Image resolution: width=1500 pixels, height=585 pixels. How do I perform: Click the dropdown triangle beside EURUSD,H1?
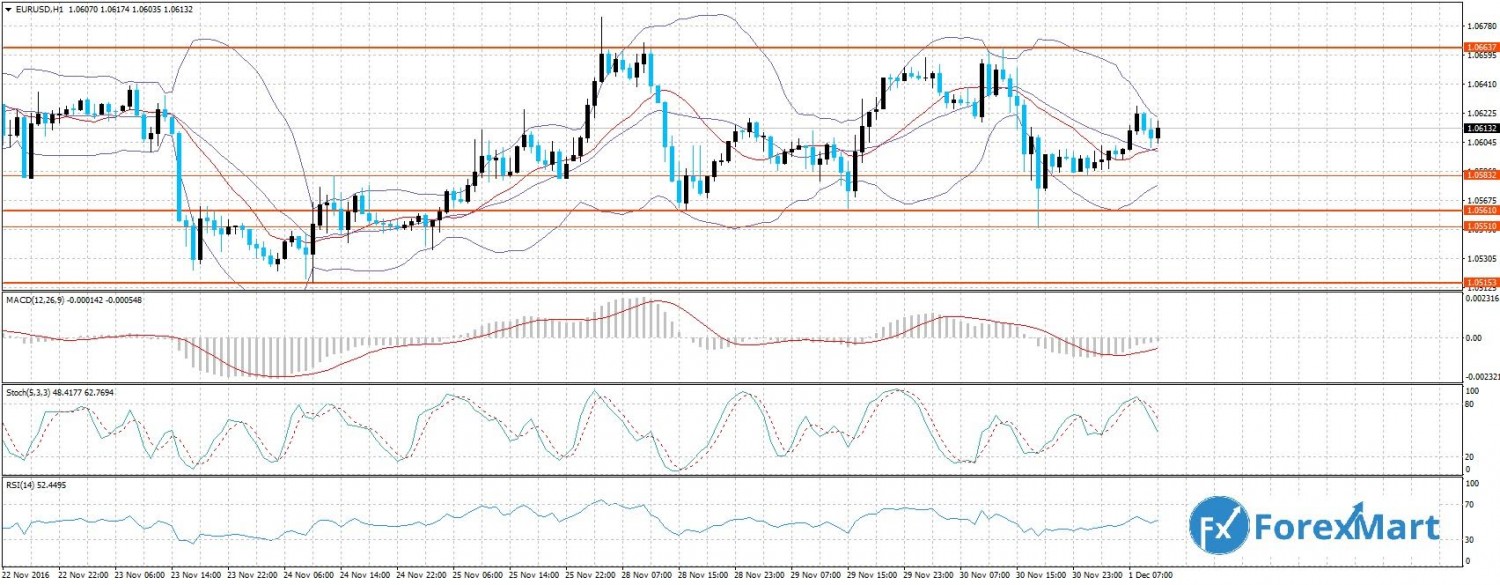(x=8, y=9)
